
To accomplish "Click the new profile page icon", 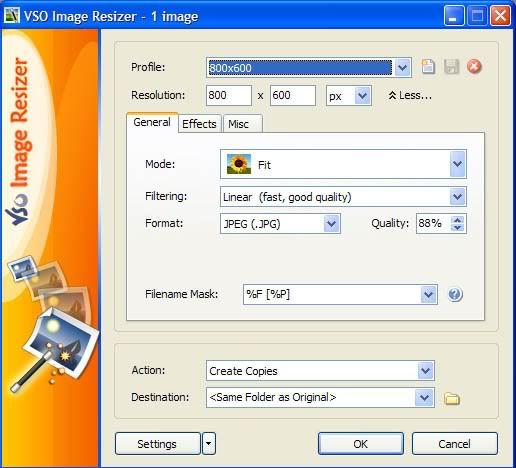I will 428,67.
